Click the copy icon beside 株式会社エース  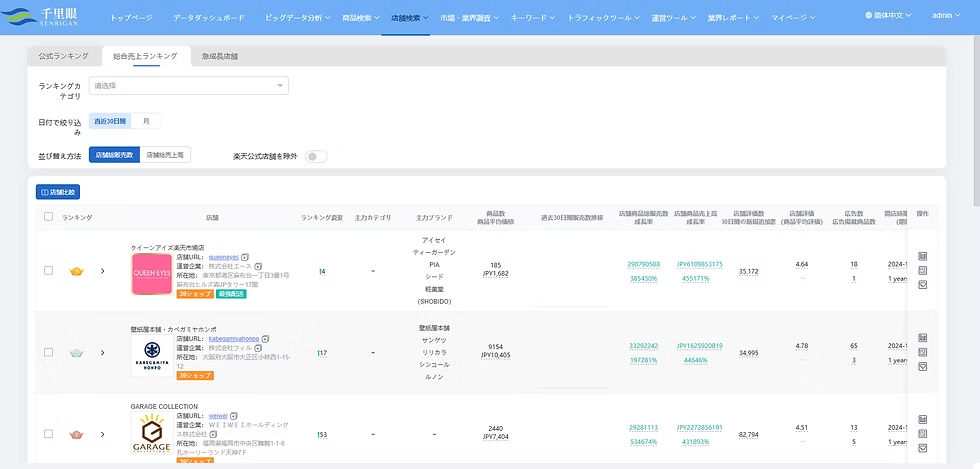(258, 266)
